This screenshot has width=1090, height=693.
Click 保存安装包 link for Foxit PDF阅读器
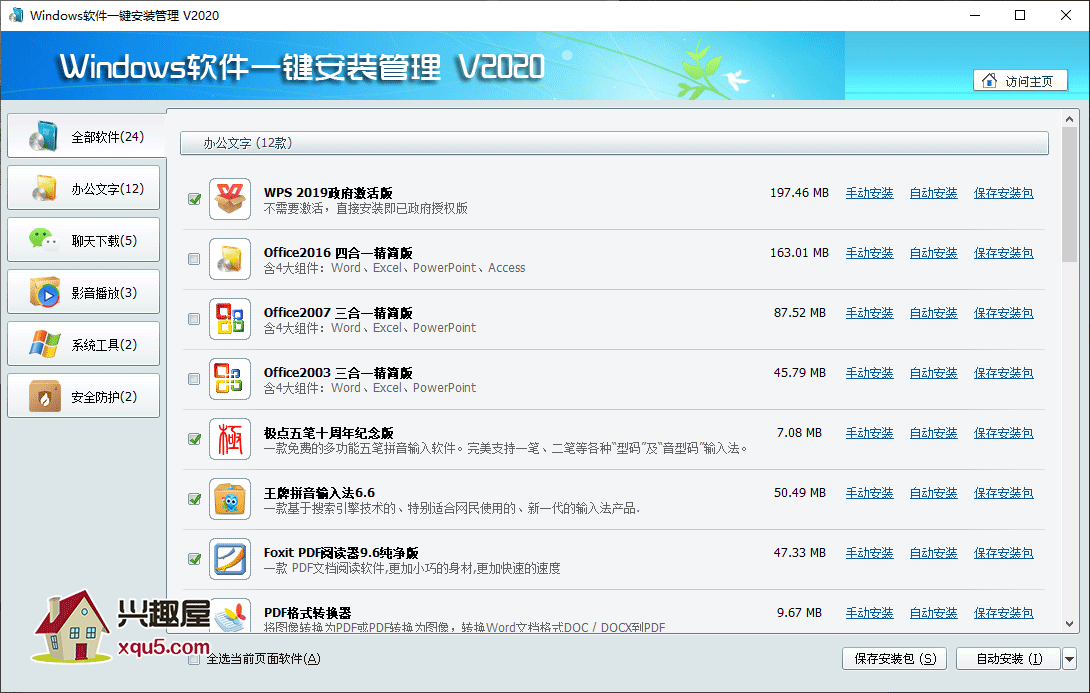pos(1004,553)
